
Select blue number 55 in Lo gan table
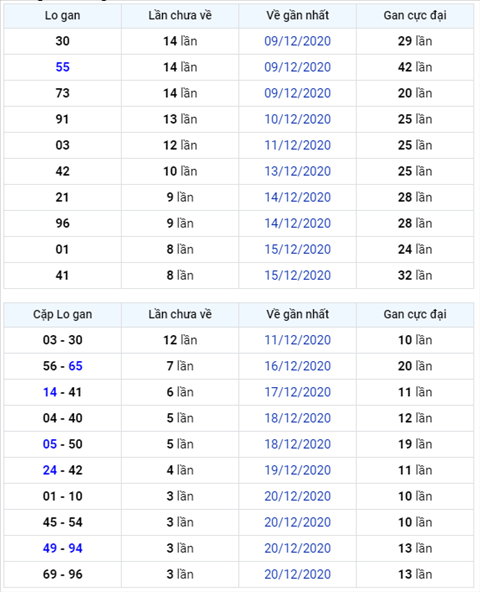[x=62, y=67]
